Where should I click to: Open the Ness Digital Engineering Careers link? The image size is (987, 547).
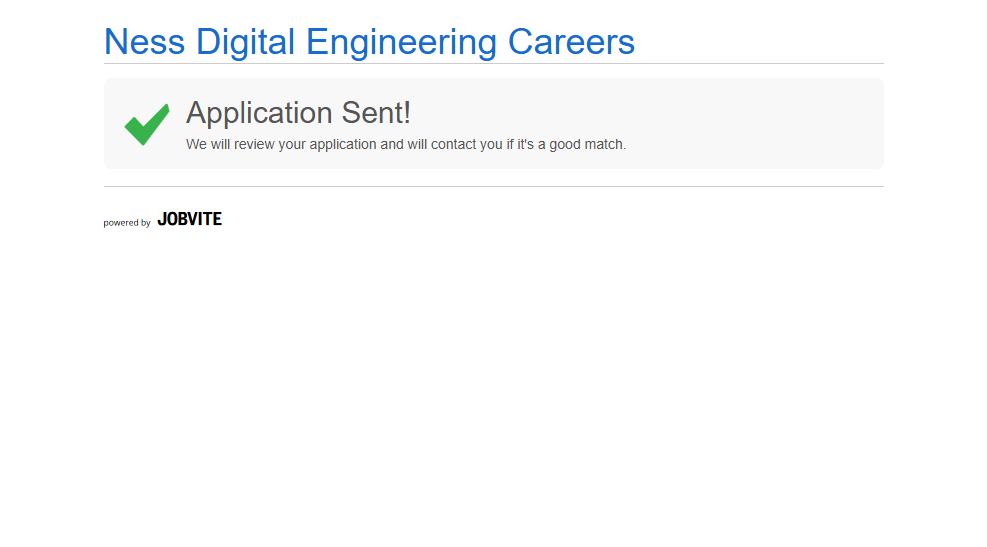[x=369, y=42]
